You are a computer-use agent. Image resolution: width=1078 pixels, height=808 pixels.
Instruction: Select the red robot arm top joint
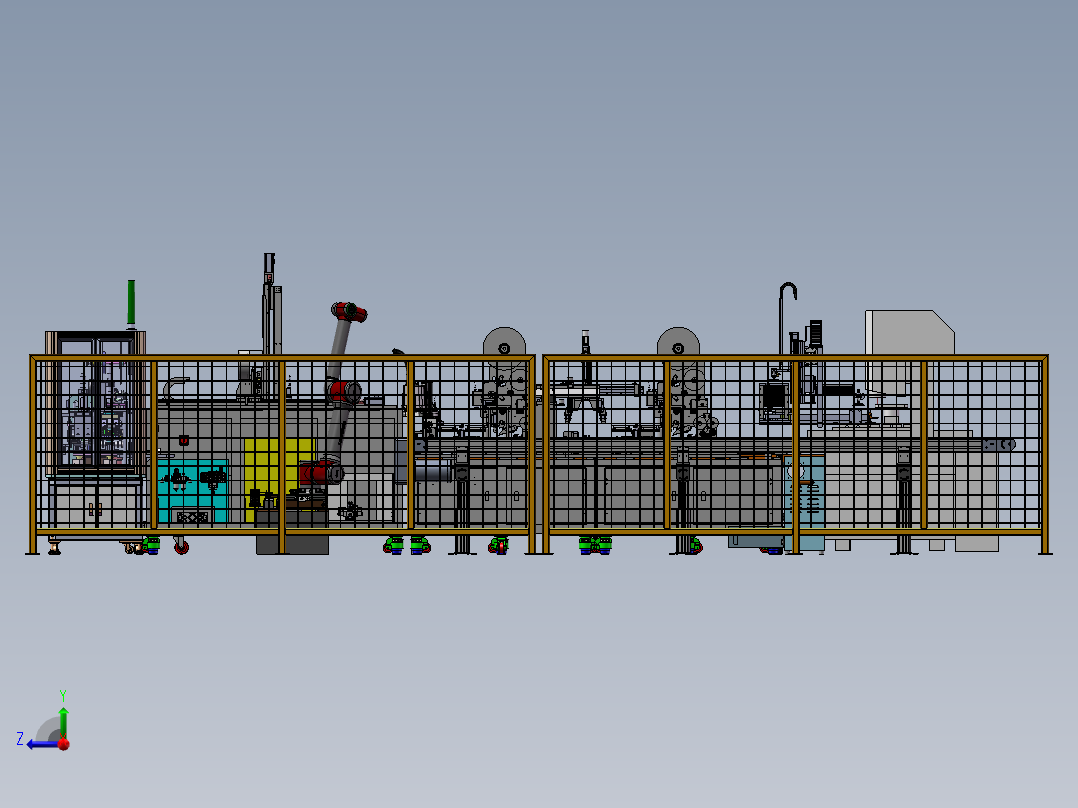tap(349, 312)
